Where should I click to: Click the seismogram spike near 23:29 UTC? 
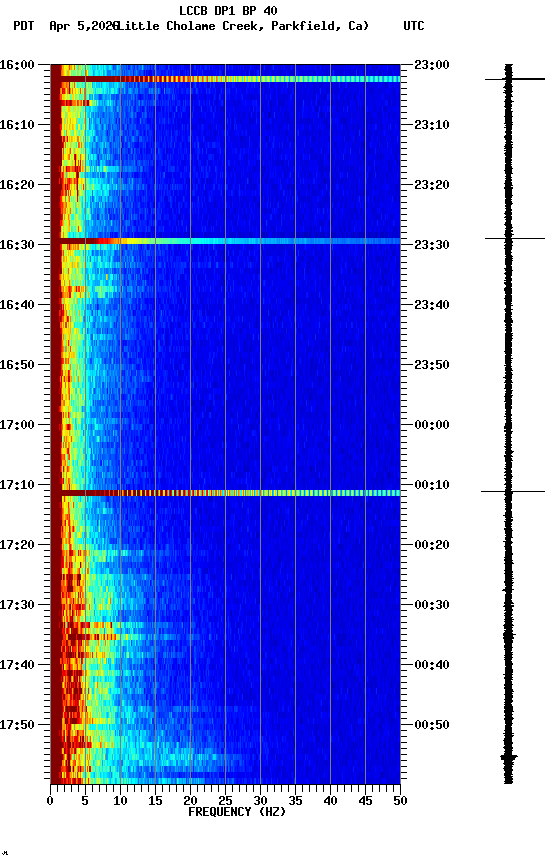point(515,239)
